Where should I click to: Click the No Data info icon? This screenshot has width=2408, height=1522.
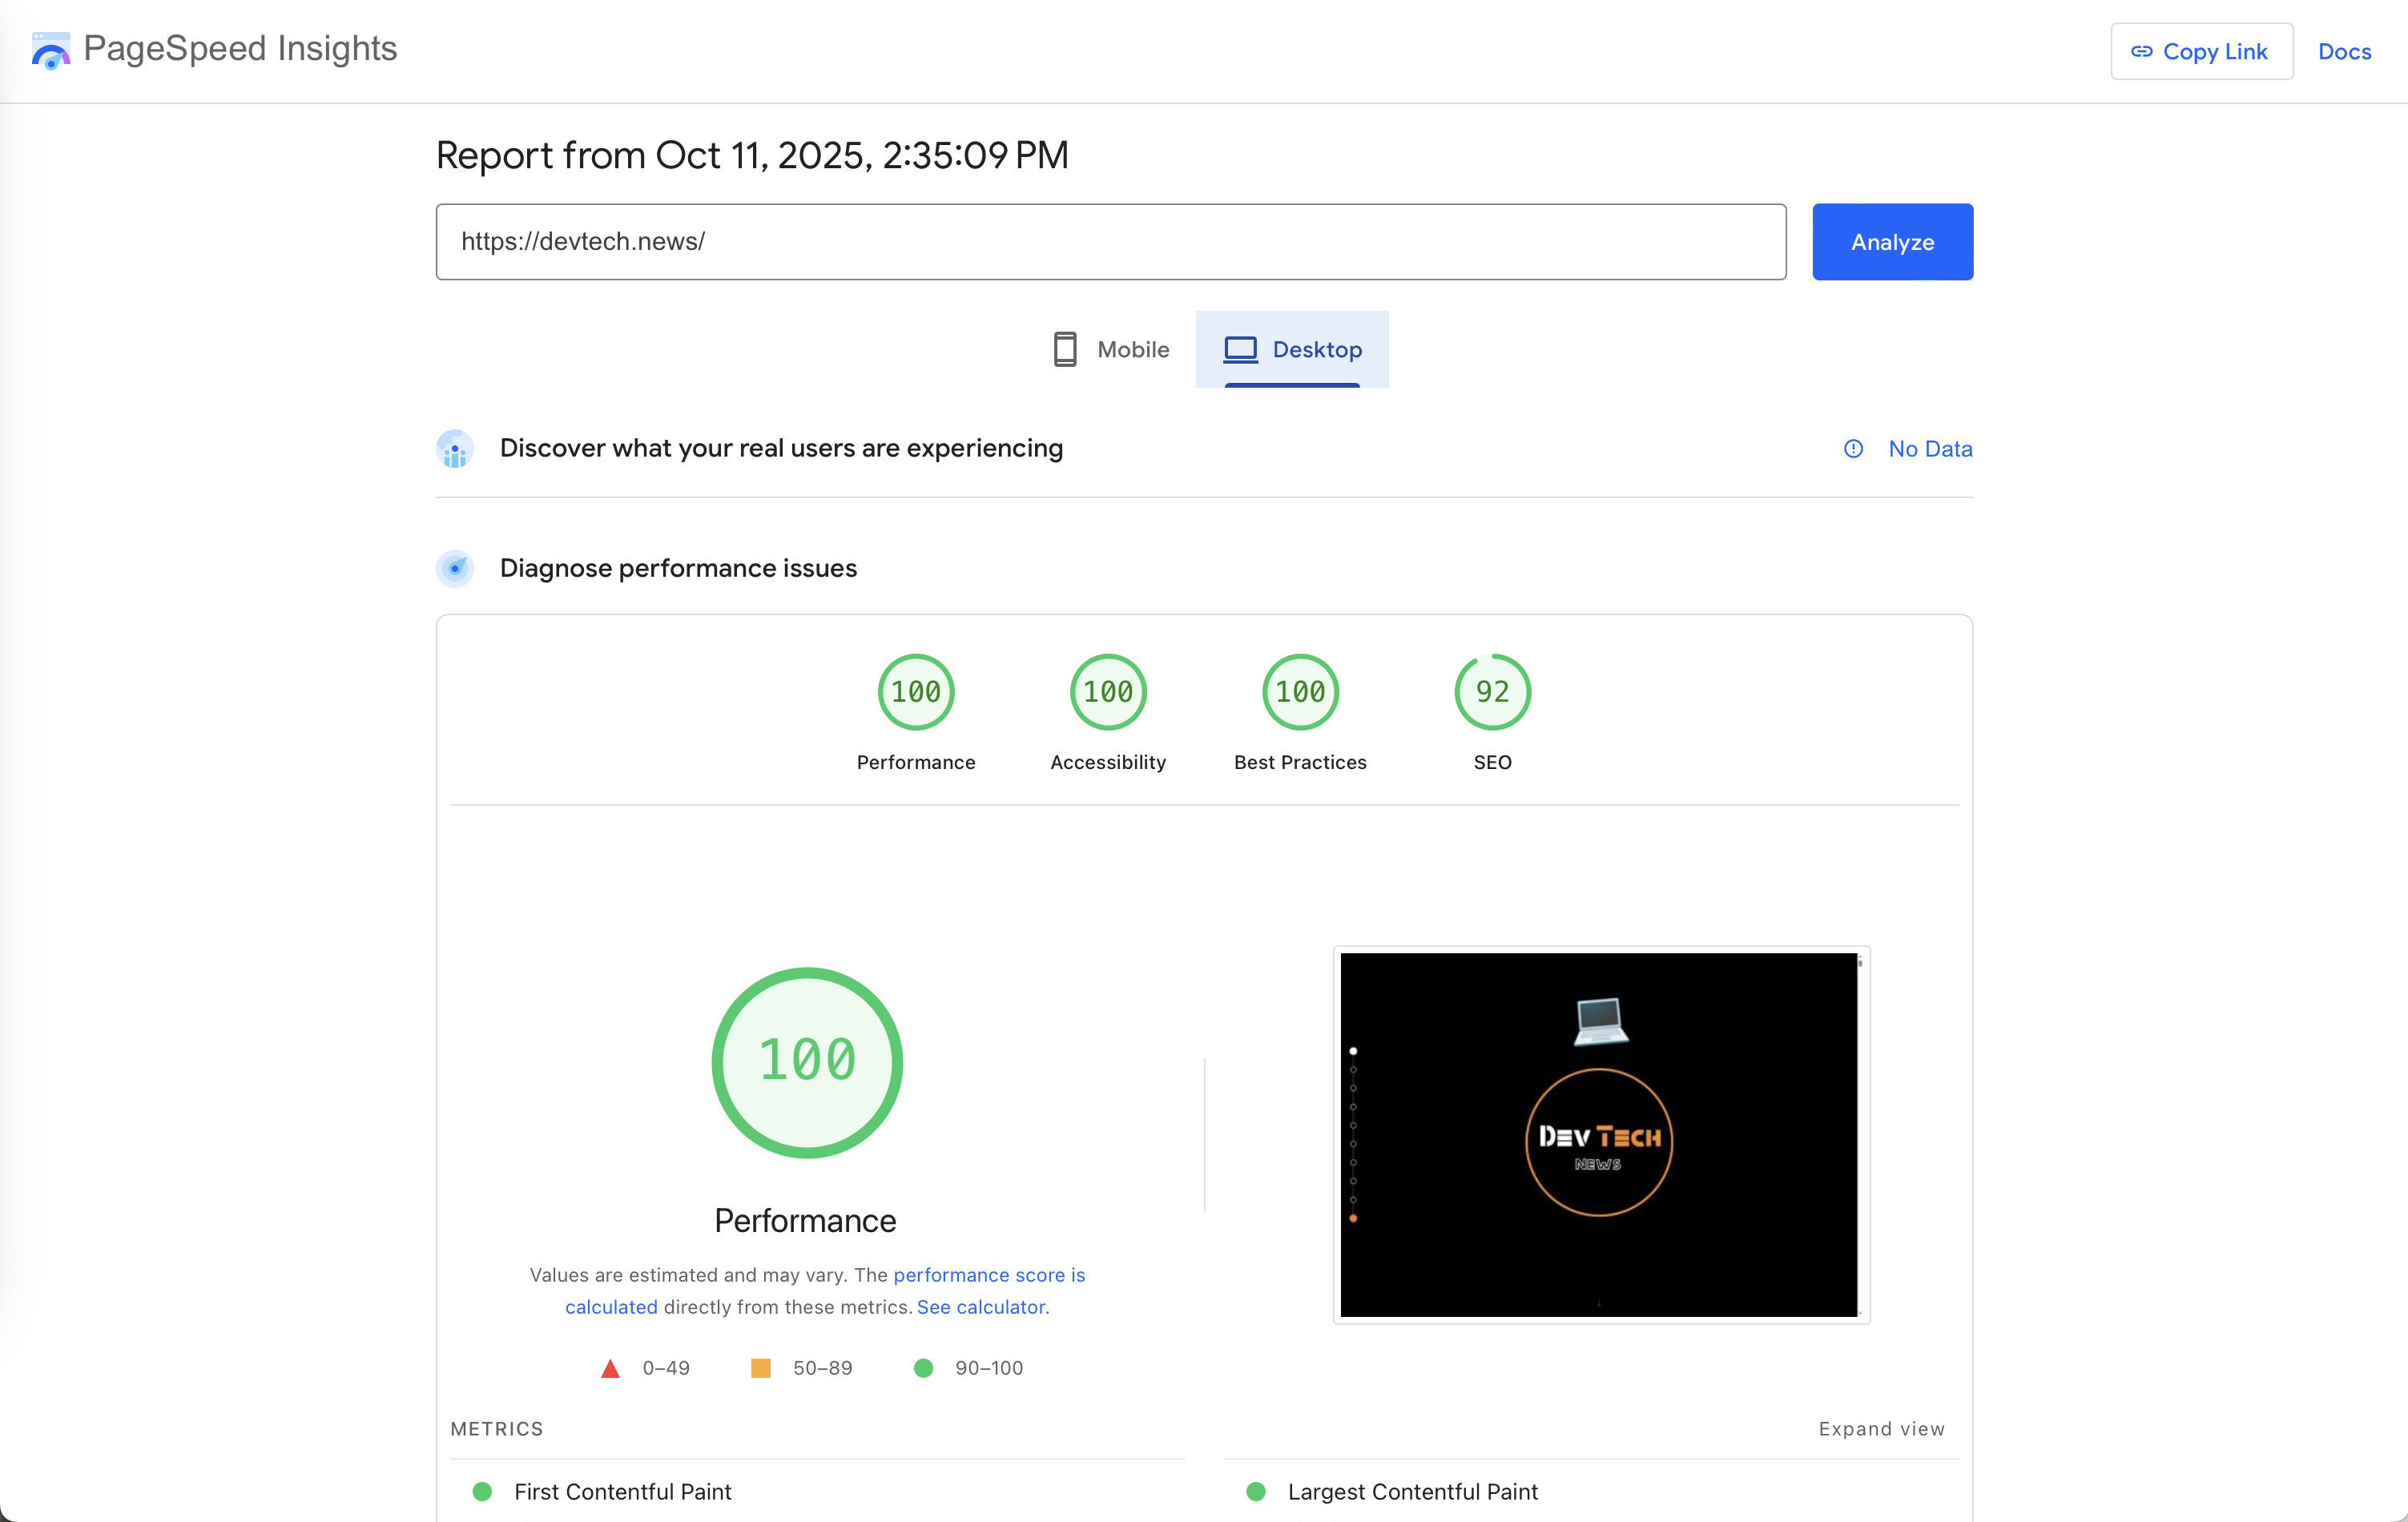(1853, 449)
